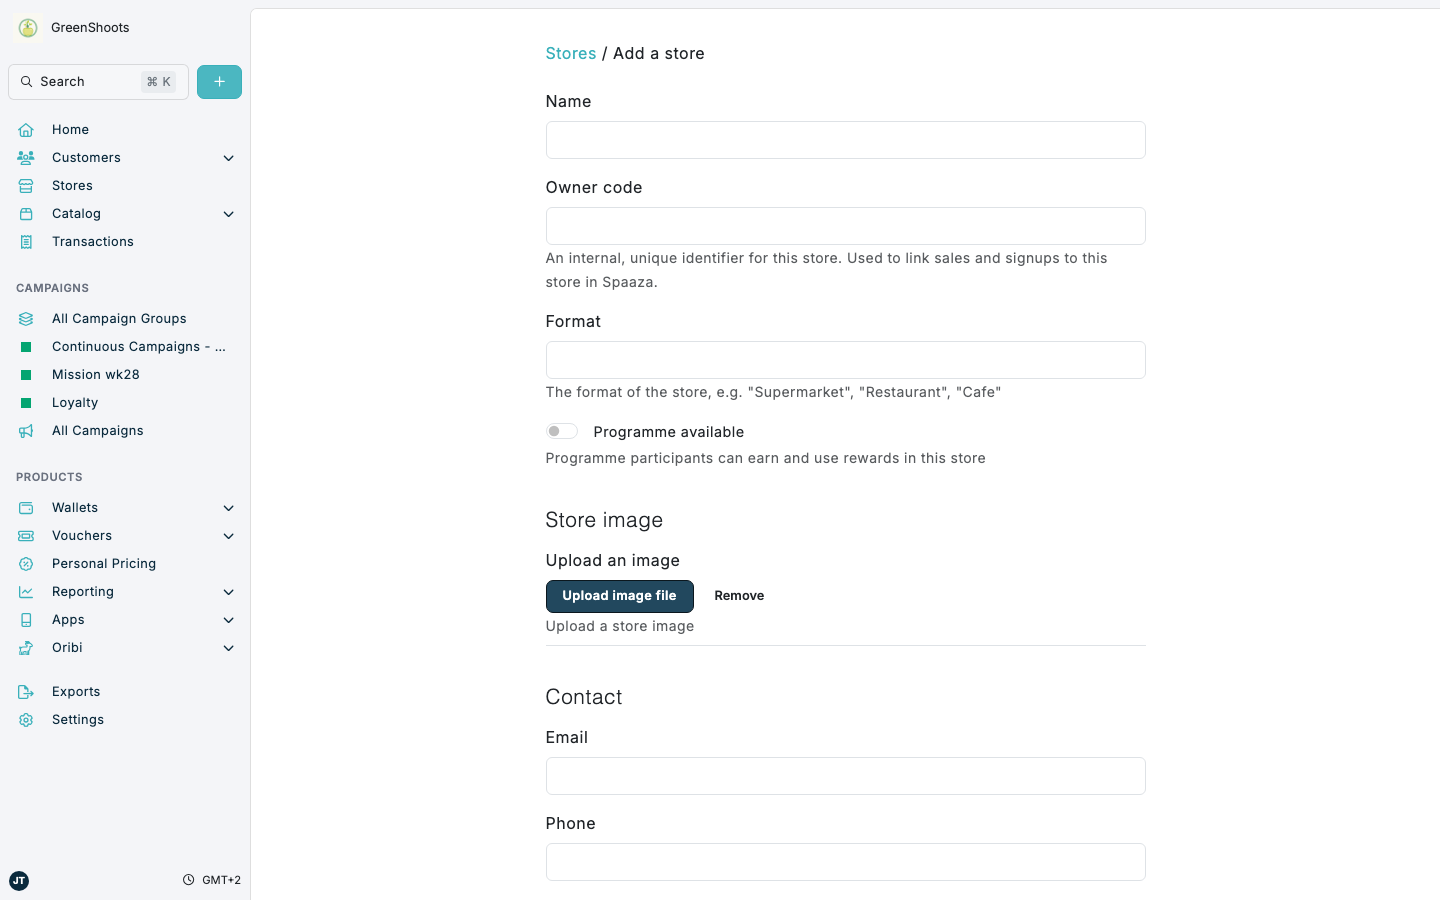Select the All Campaign Groups icon

tap(26, 318)
